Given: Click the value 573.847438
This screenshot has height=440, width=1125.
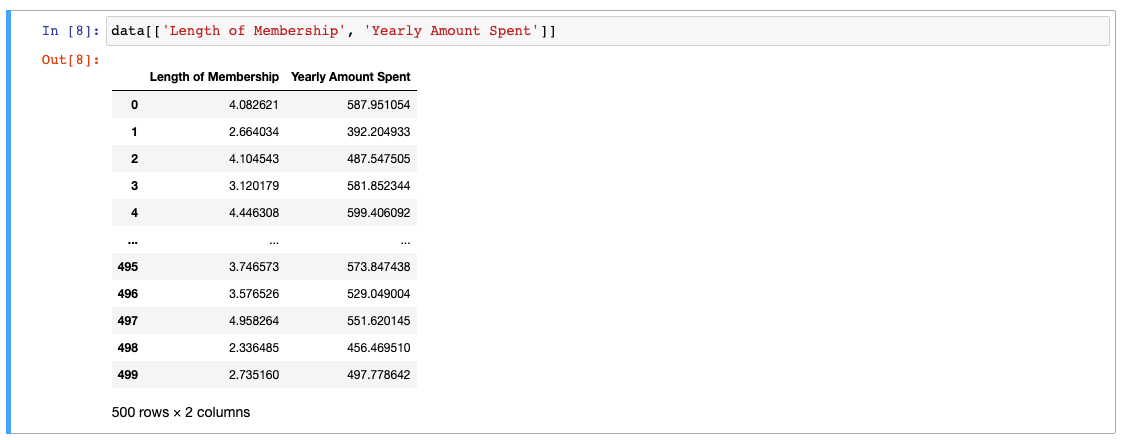Looking at the screenshot, I should (x=378, y=267).
